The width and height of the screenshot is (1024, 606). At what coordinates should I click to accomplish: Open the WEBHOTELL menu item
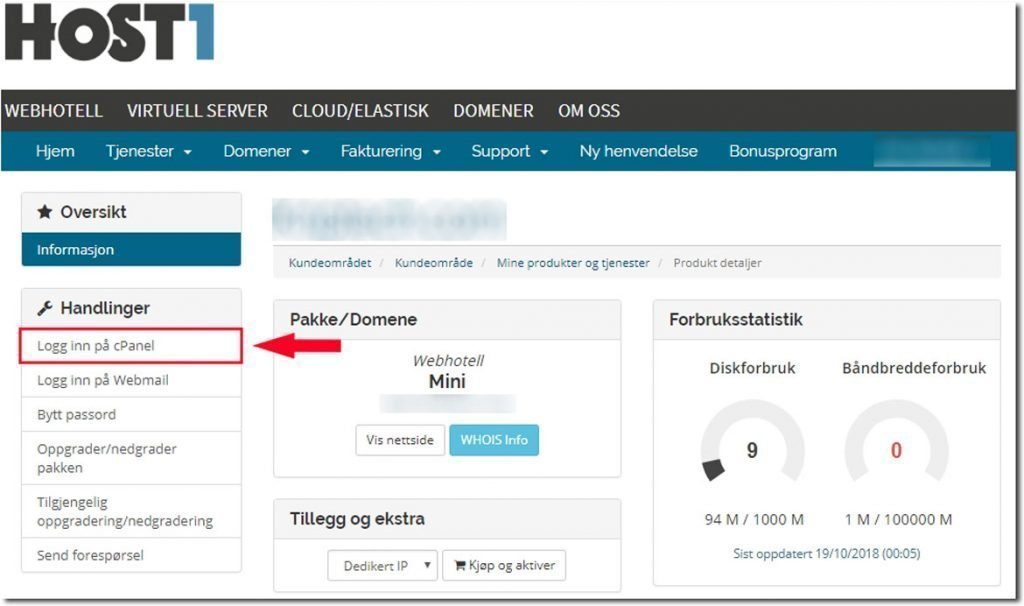(54, 111)
